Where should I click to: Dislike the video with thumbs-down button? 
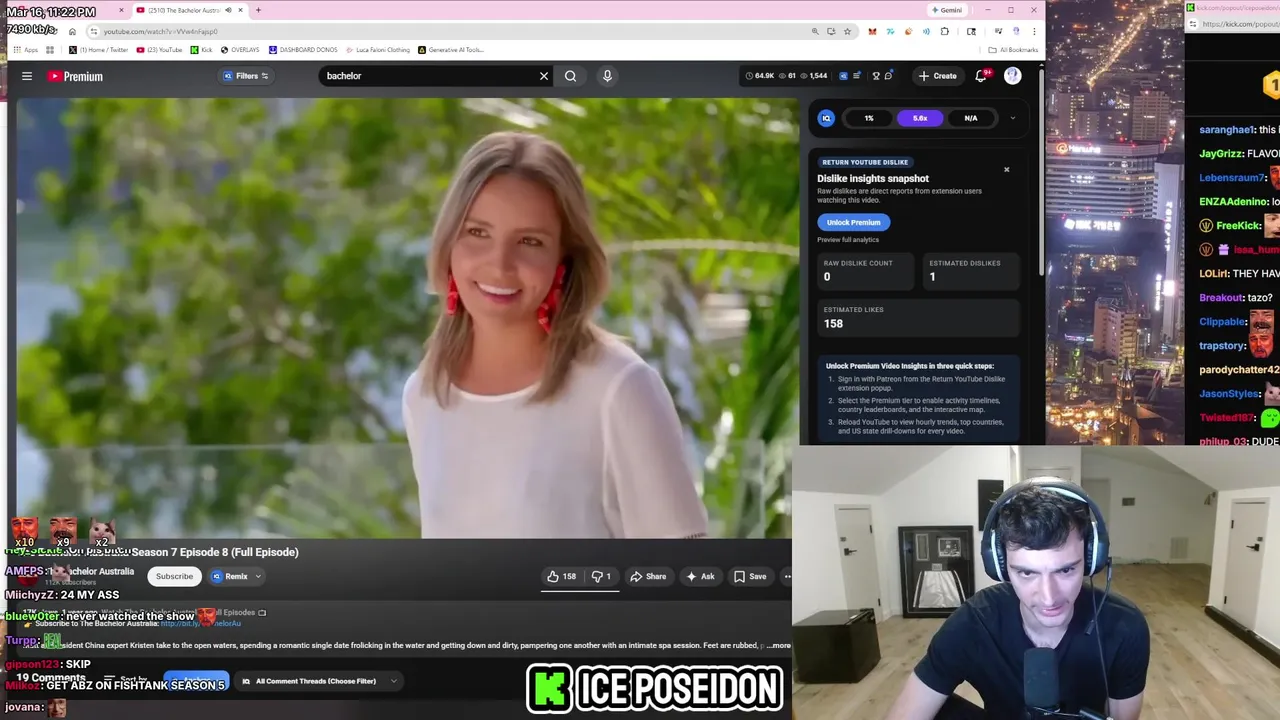point(601,576)
